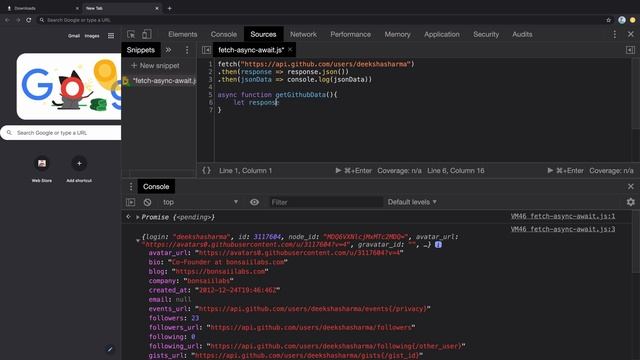Viewport: 640px width, 360px height.
Task: Click line number 6 in the editor gutter
Action: click(211, 102)
